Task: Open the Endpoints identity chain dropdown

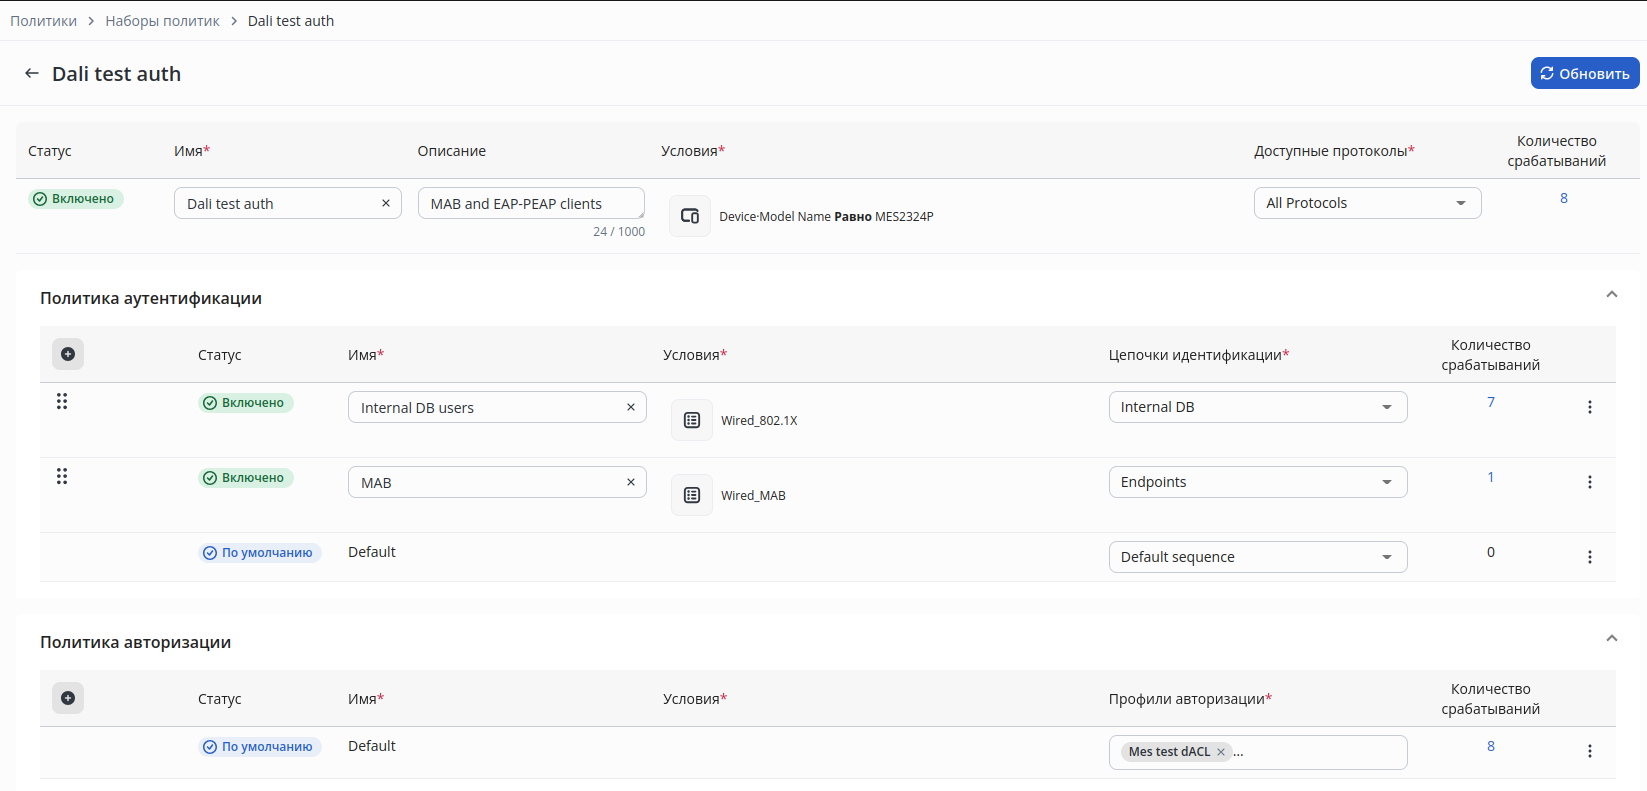Action: (1257, 482)
